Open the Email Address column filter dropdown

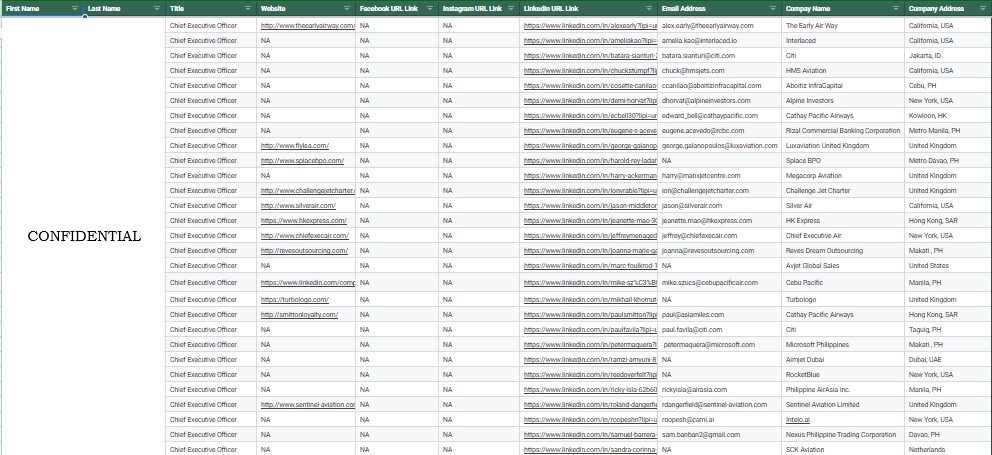(772, 9)
